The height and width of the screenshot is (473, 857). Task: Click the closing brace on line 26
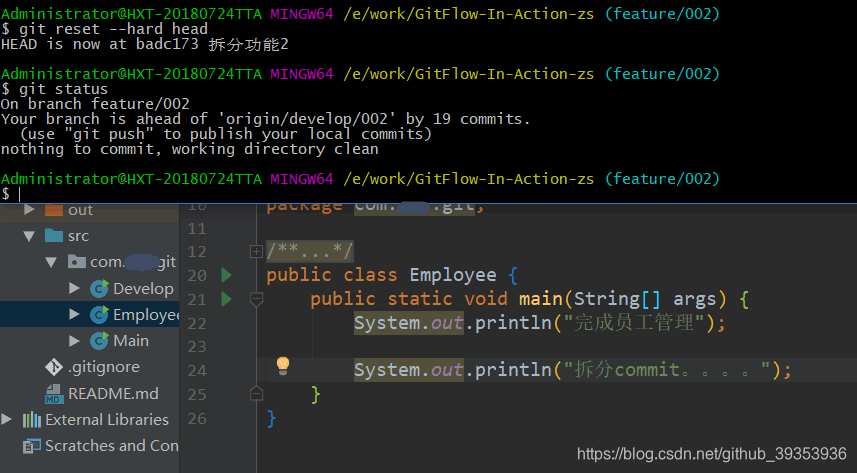pos(272,419)
